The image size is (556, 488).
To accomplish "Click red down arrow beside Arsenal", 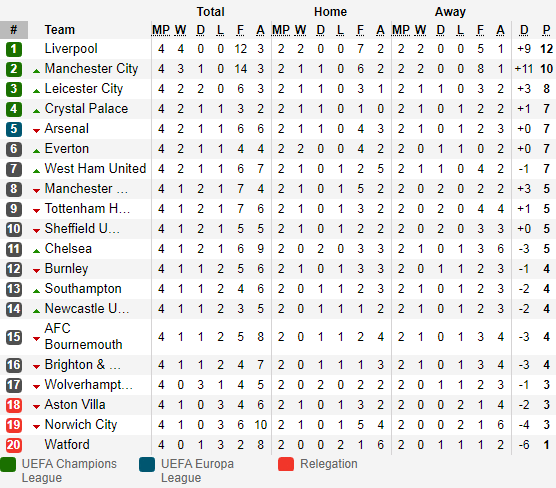I will click(36, 131).
